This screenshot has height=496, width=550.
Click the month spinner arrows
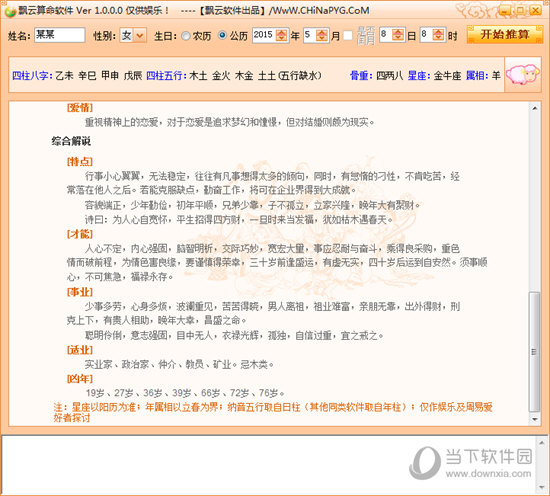tap(322, 35)
